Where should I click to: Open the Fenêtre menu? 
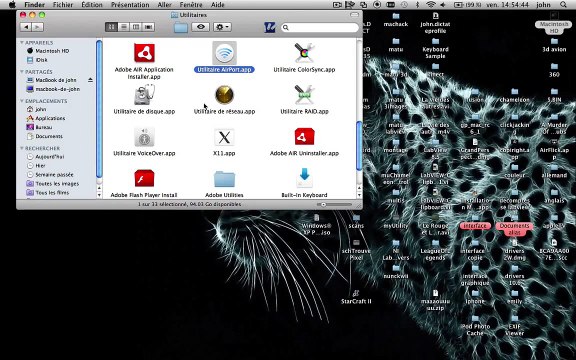click(191, 5)
